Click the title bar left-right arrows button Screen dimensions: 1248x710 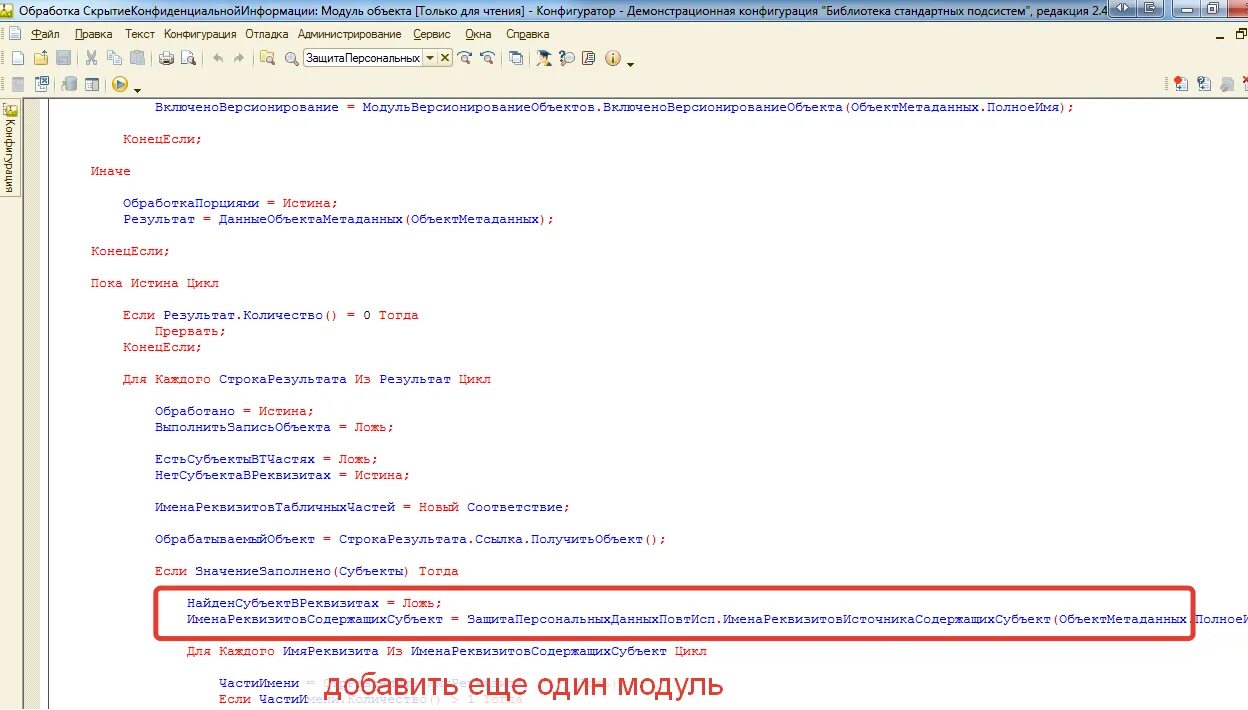click(1122, 8)
